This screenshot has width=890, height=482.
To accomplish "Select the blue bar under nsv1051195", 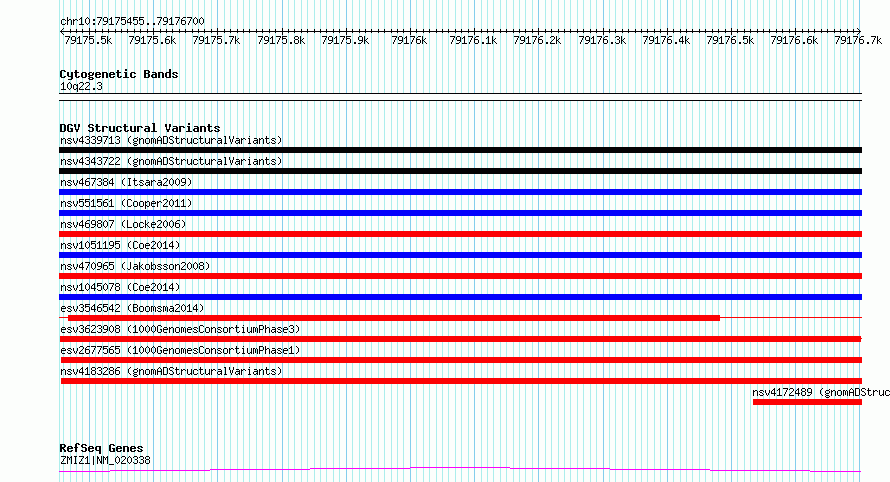I will [460, 255].
